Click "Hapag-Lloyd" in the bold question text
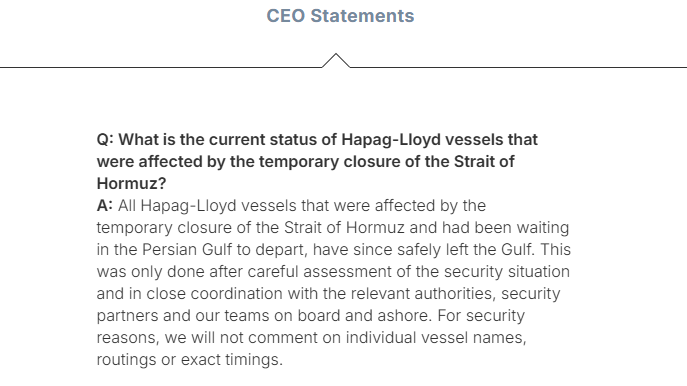This screenshot has width=687, height=386. (x=391, y=140)
